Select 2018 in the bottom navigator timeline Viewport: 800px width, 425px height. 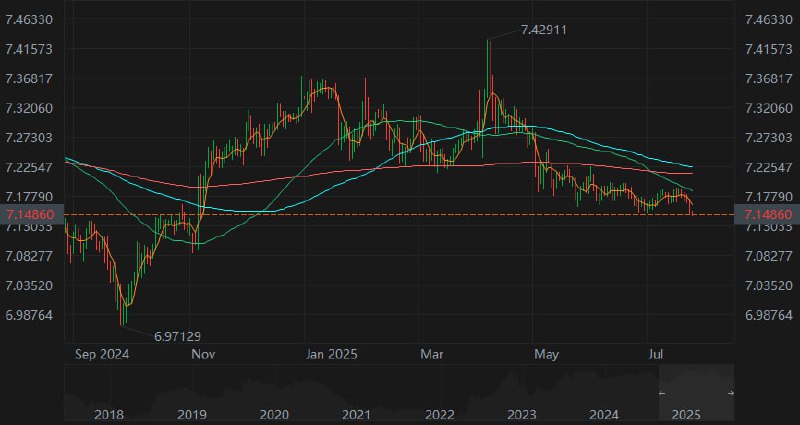(x=108, y=413)
